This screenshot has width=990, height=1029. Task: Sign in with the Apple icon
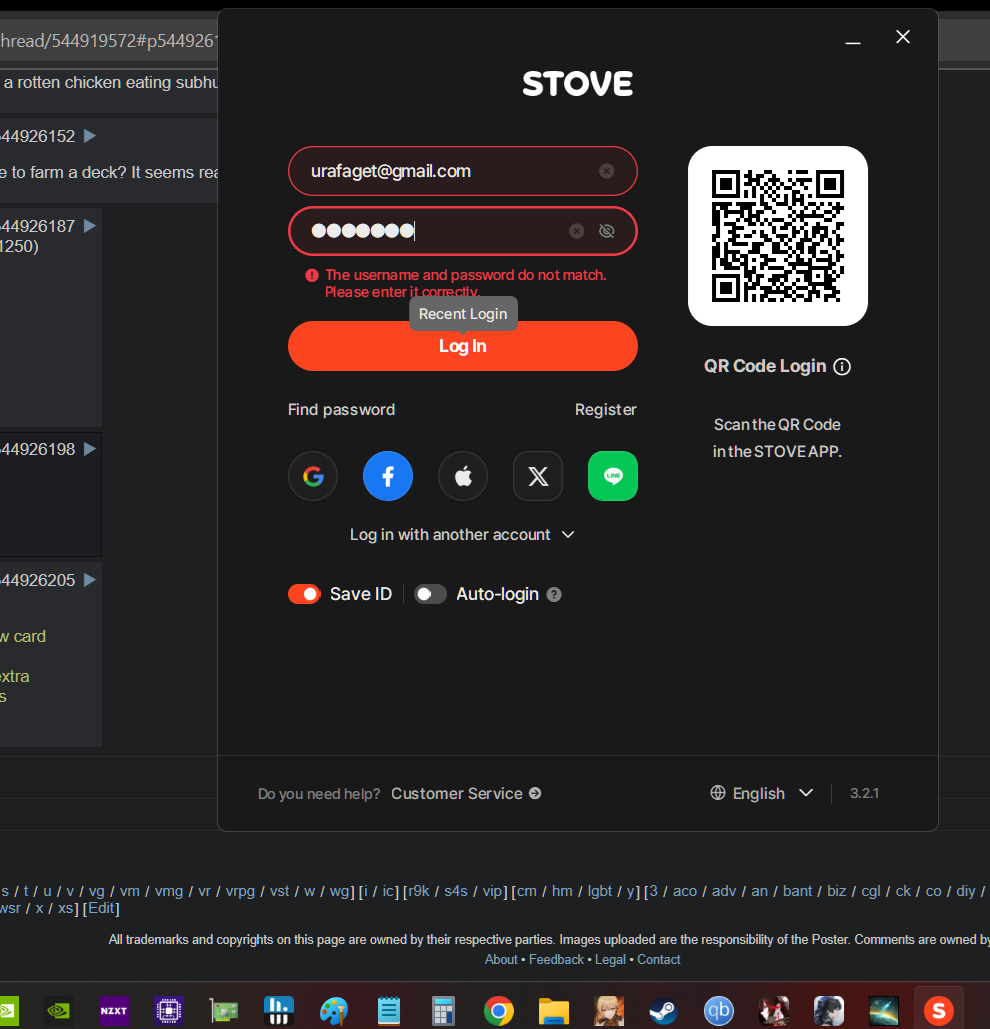click(x=463, y=476)
